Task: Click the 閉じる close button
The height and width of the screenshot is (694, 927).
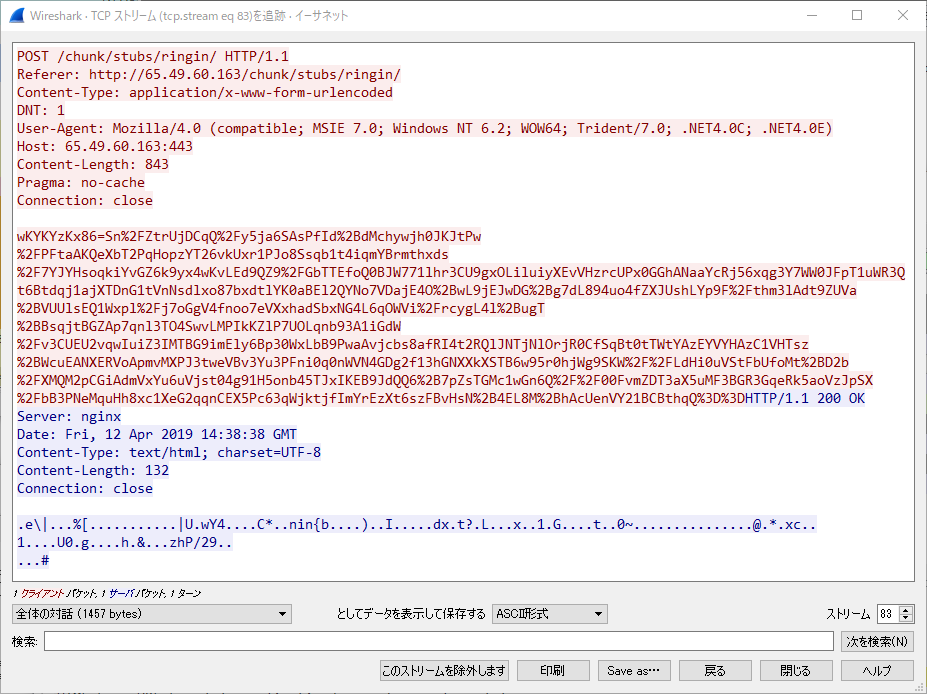Action: pos(796,671)
